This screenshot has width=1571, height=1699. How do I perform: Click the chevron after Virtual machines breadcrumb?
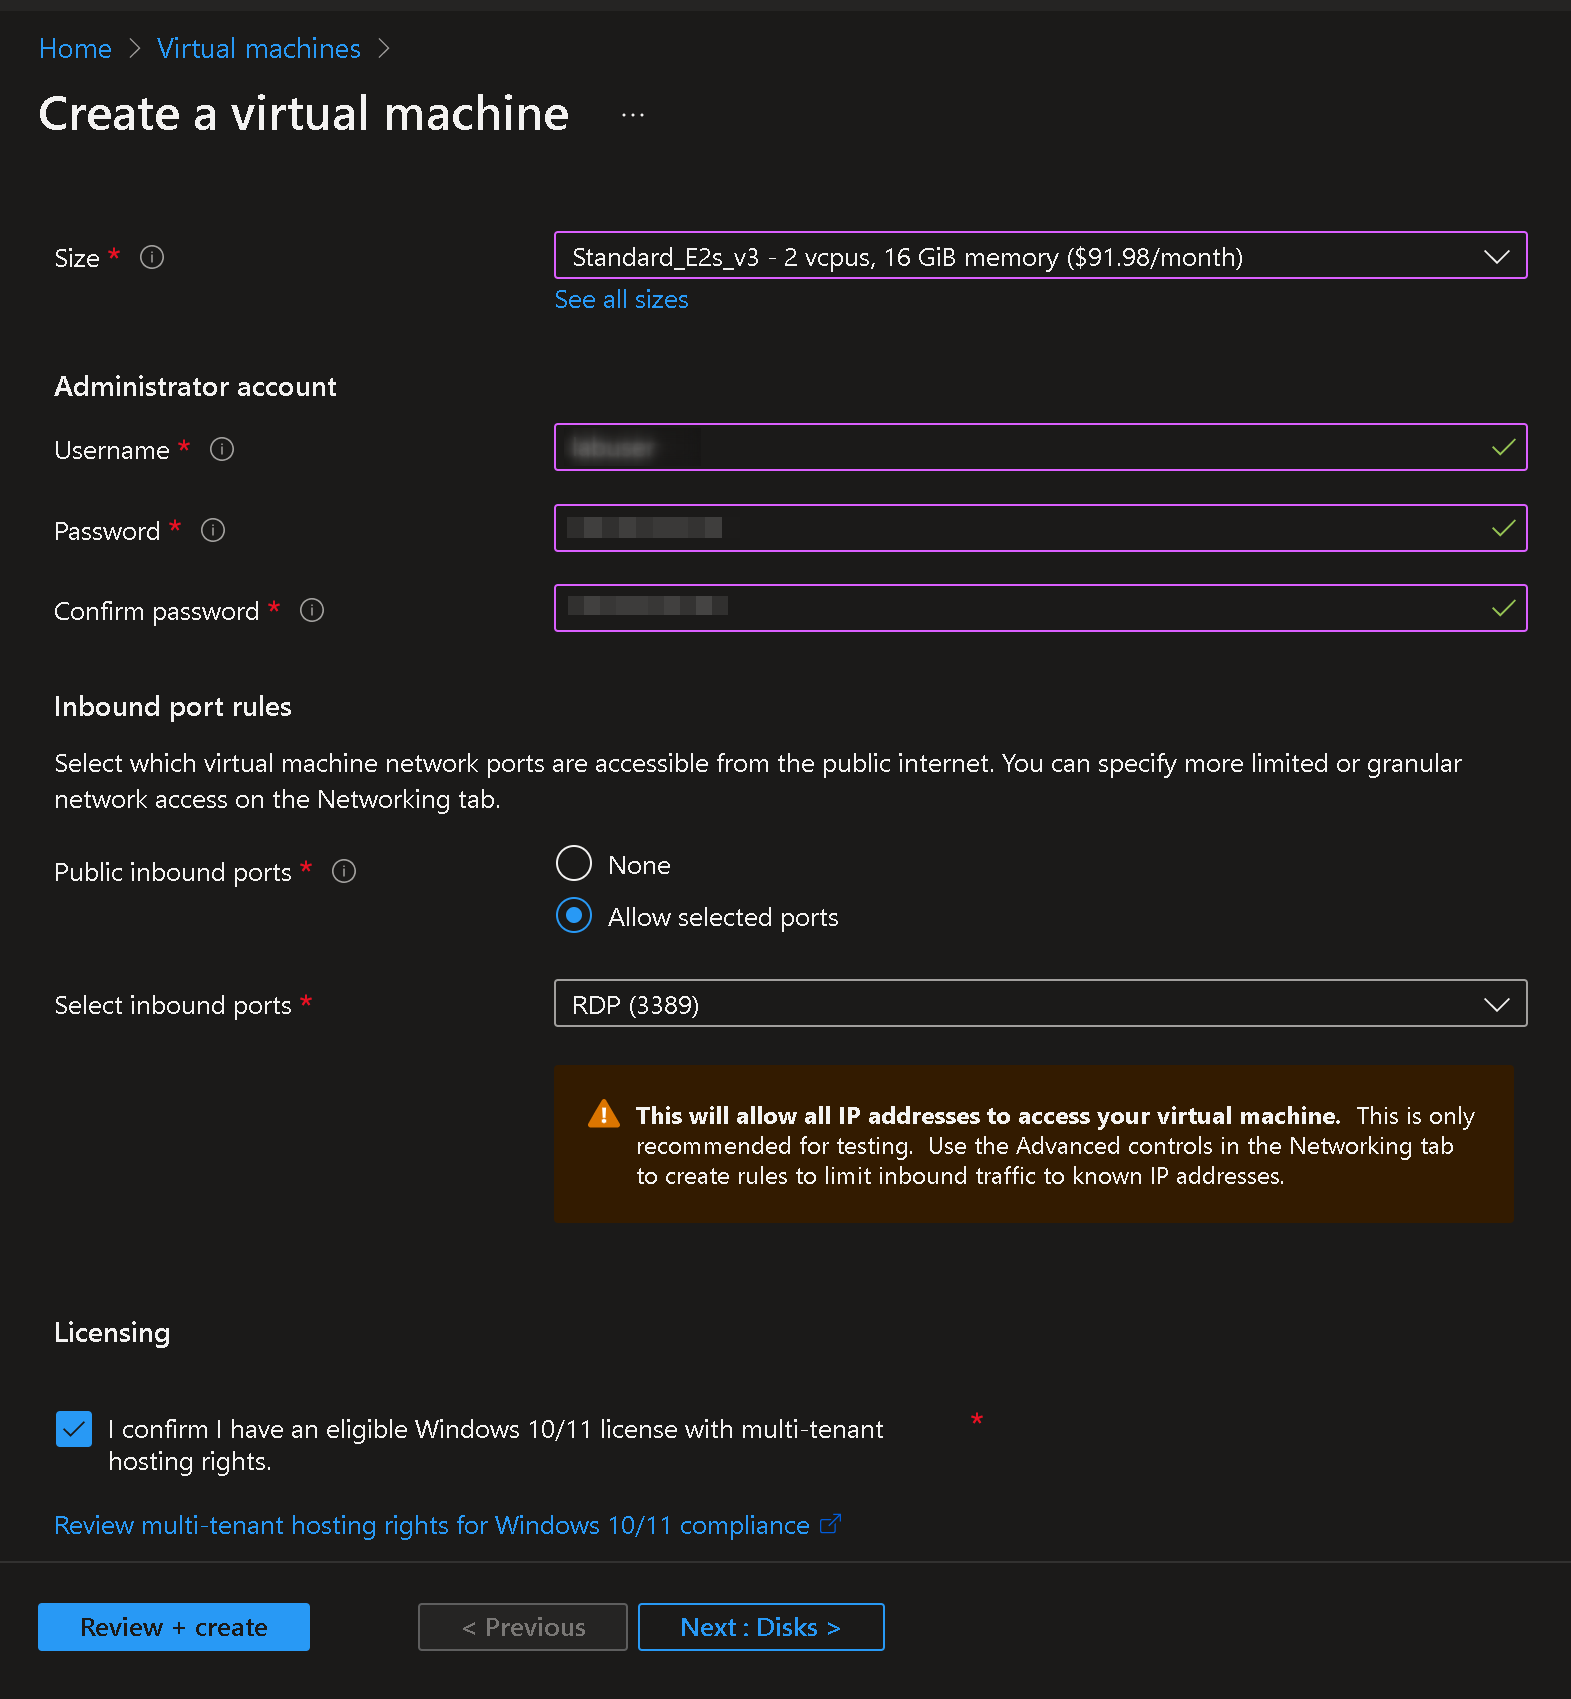(384, 49)
